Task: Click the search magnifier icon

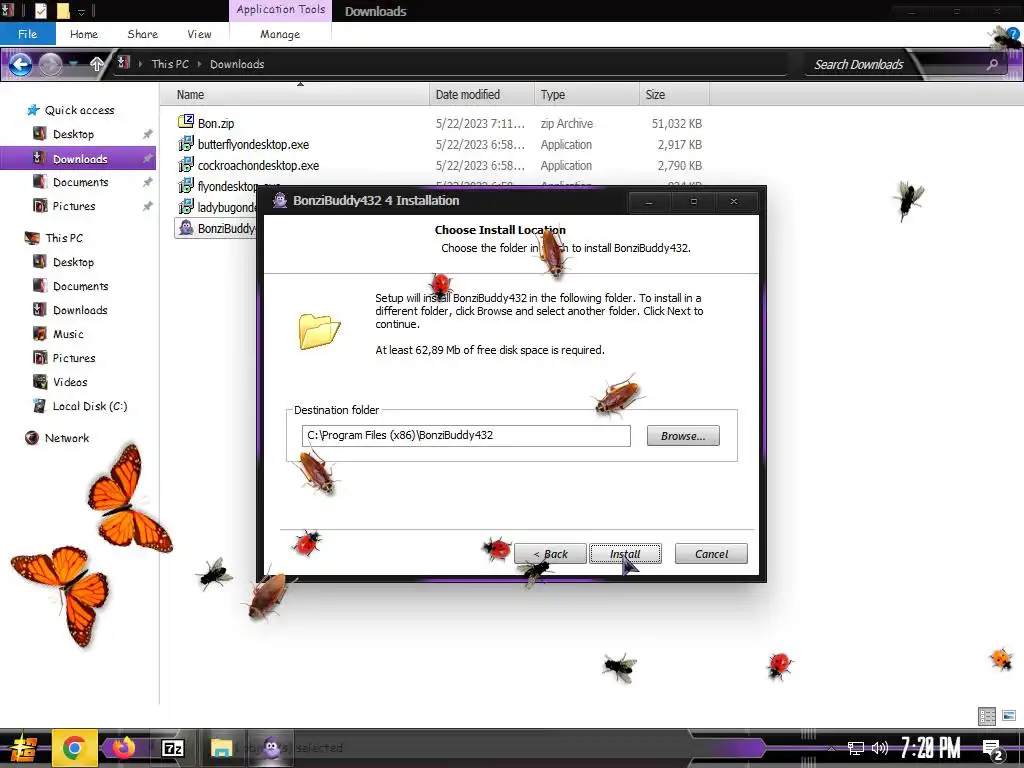Action: [x=992, y=64]
